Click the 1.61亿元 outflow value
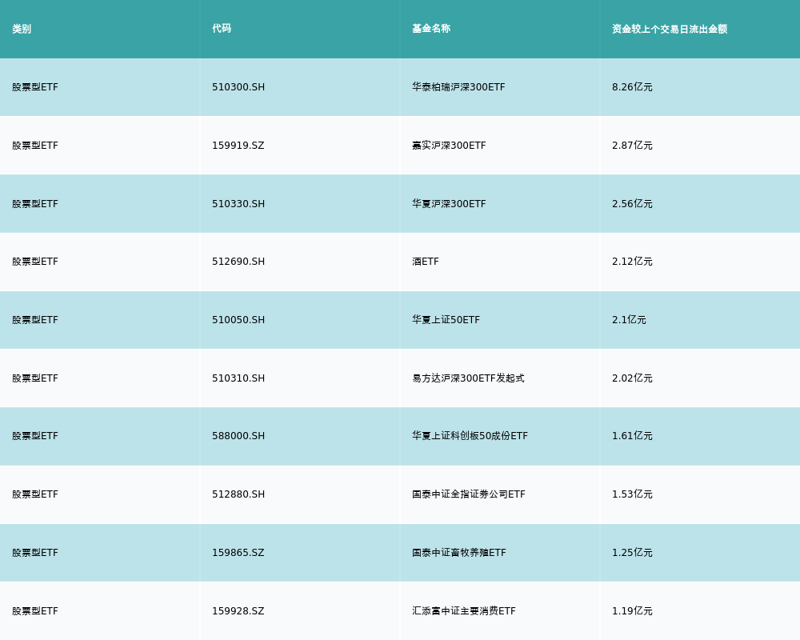 [632, 436]
